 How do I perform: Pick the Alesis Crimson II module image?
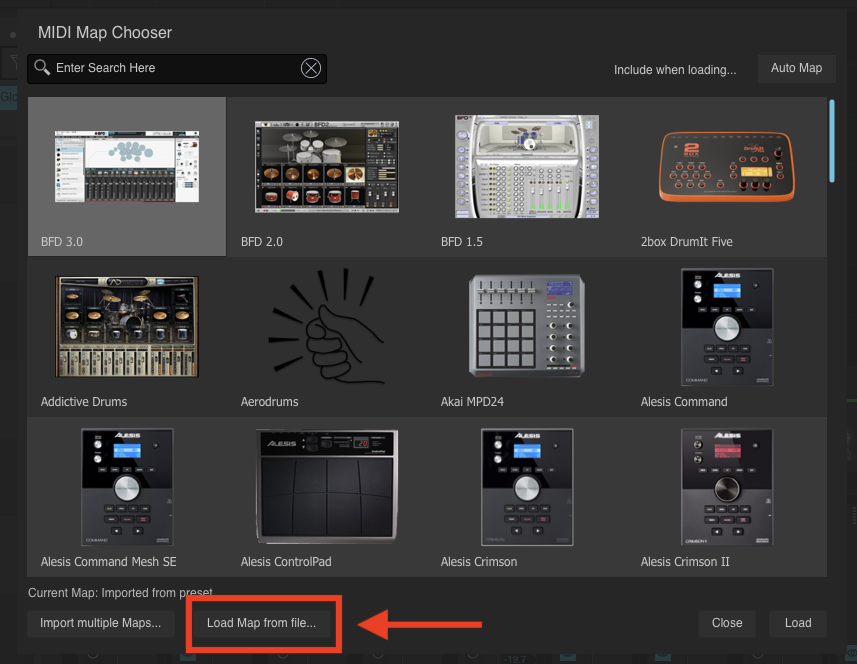[x=727, y=486]
